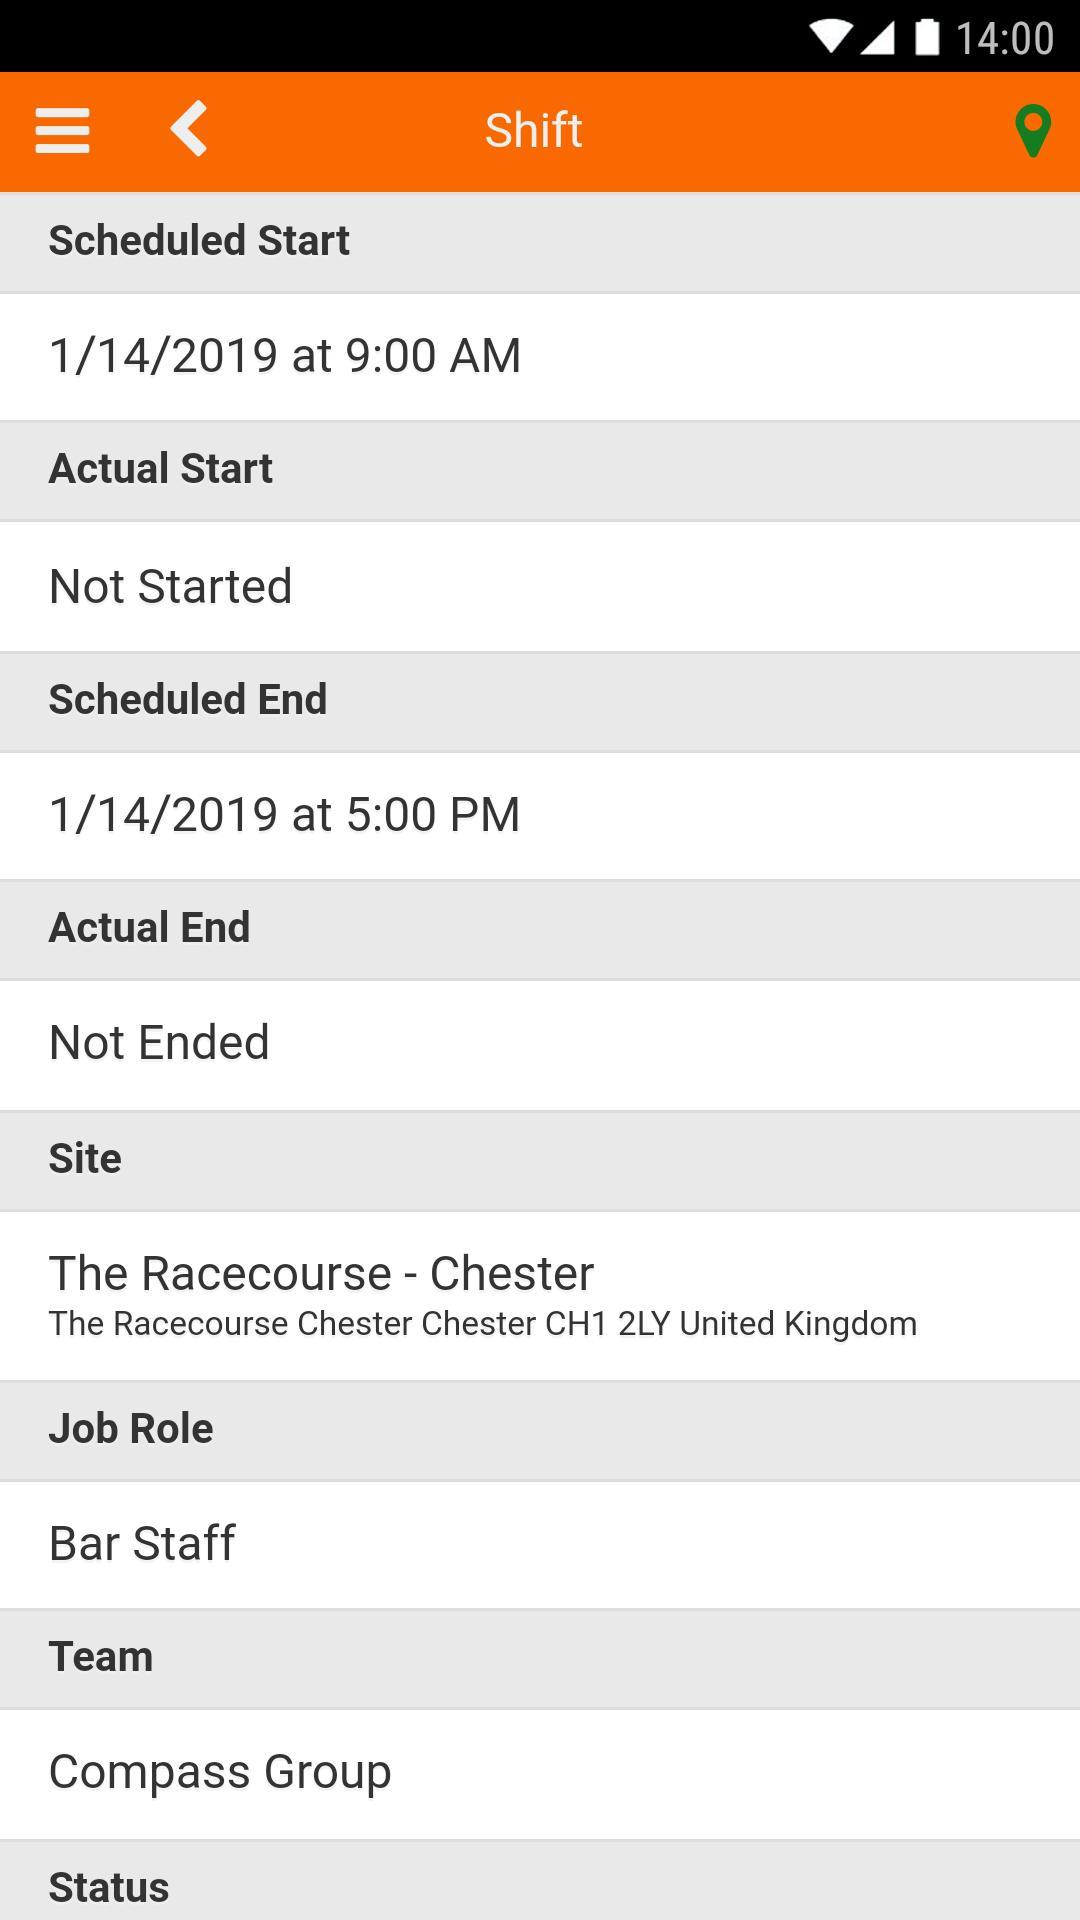Tap the 14:00 clock in status bar
The width and height of the screenshot is (1080, 1920).
click(1004, 38)
